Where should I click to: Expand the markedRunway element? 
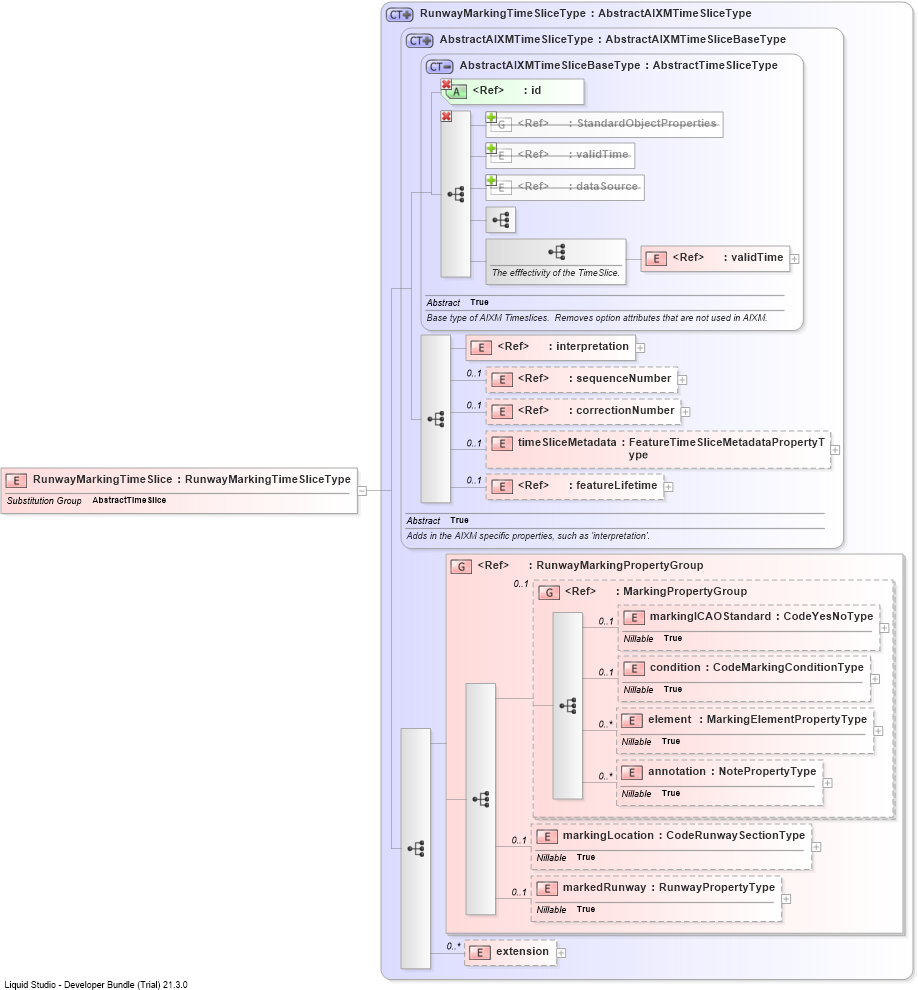[786, 899]
